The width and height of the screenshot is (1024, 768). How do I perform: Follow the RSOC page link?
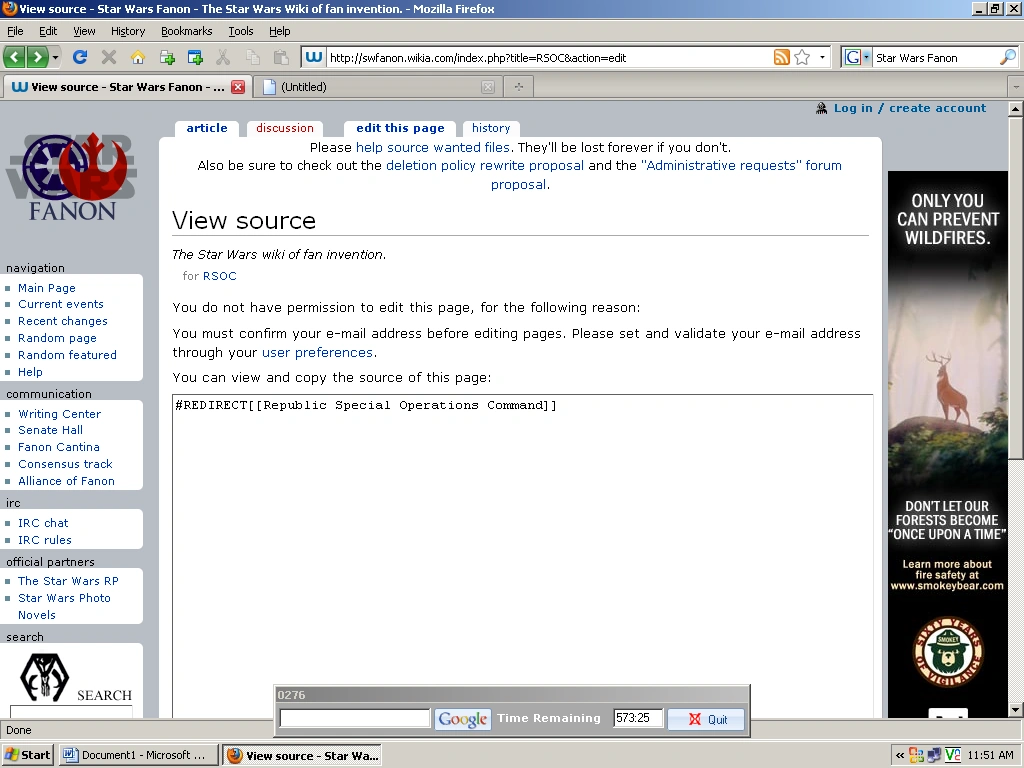pyautogui.click(x=219, y=276)
